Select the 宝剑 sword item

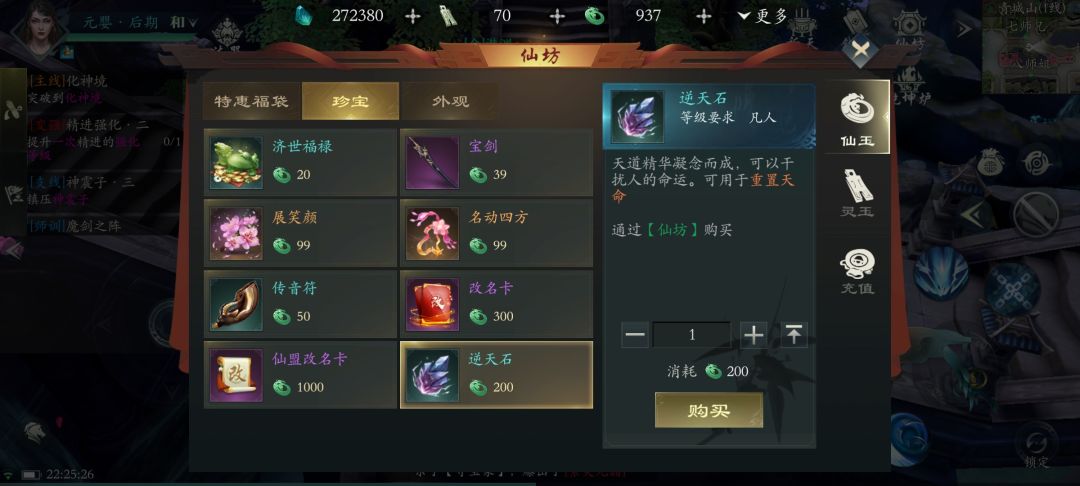click(496, 162)
